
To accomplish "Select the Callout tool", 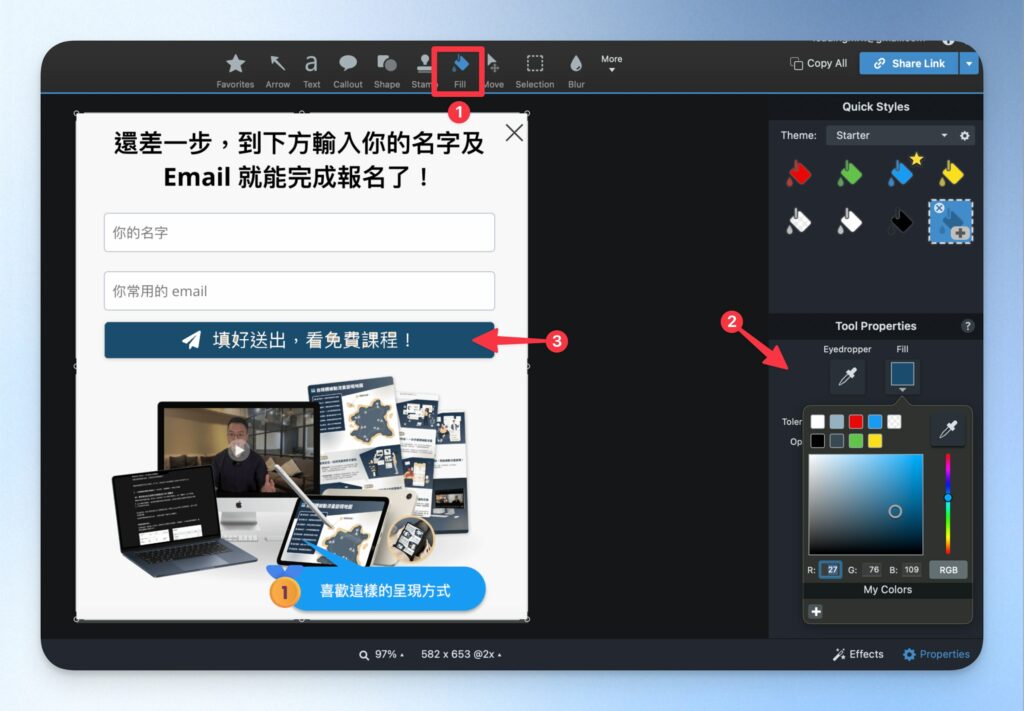I will [x=347, y=71].
